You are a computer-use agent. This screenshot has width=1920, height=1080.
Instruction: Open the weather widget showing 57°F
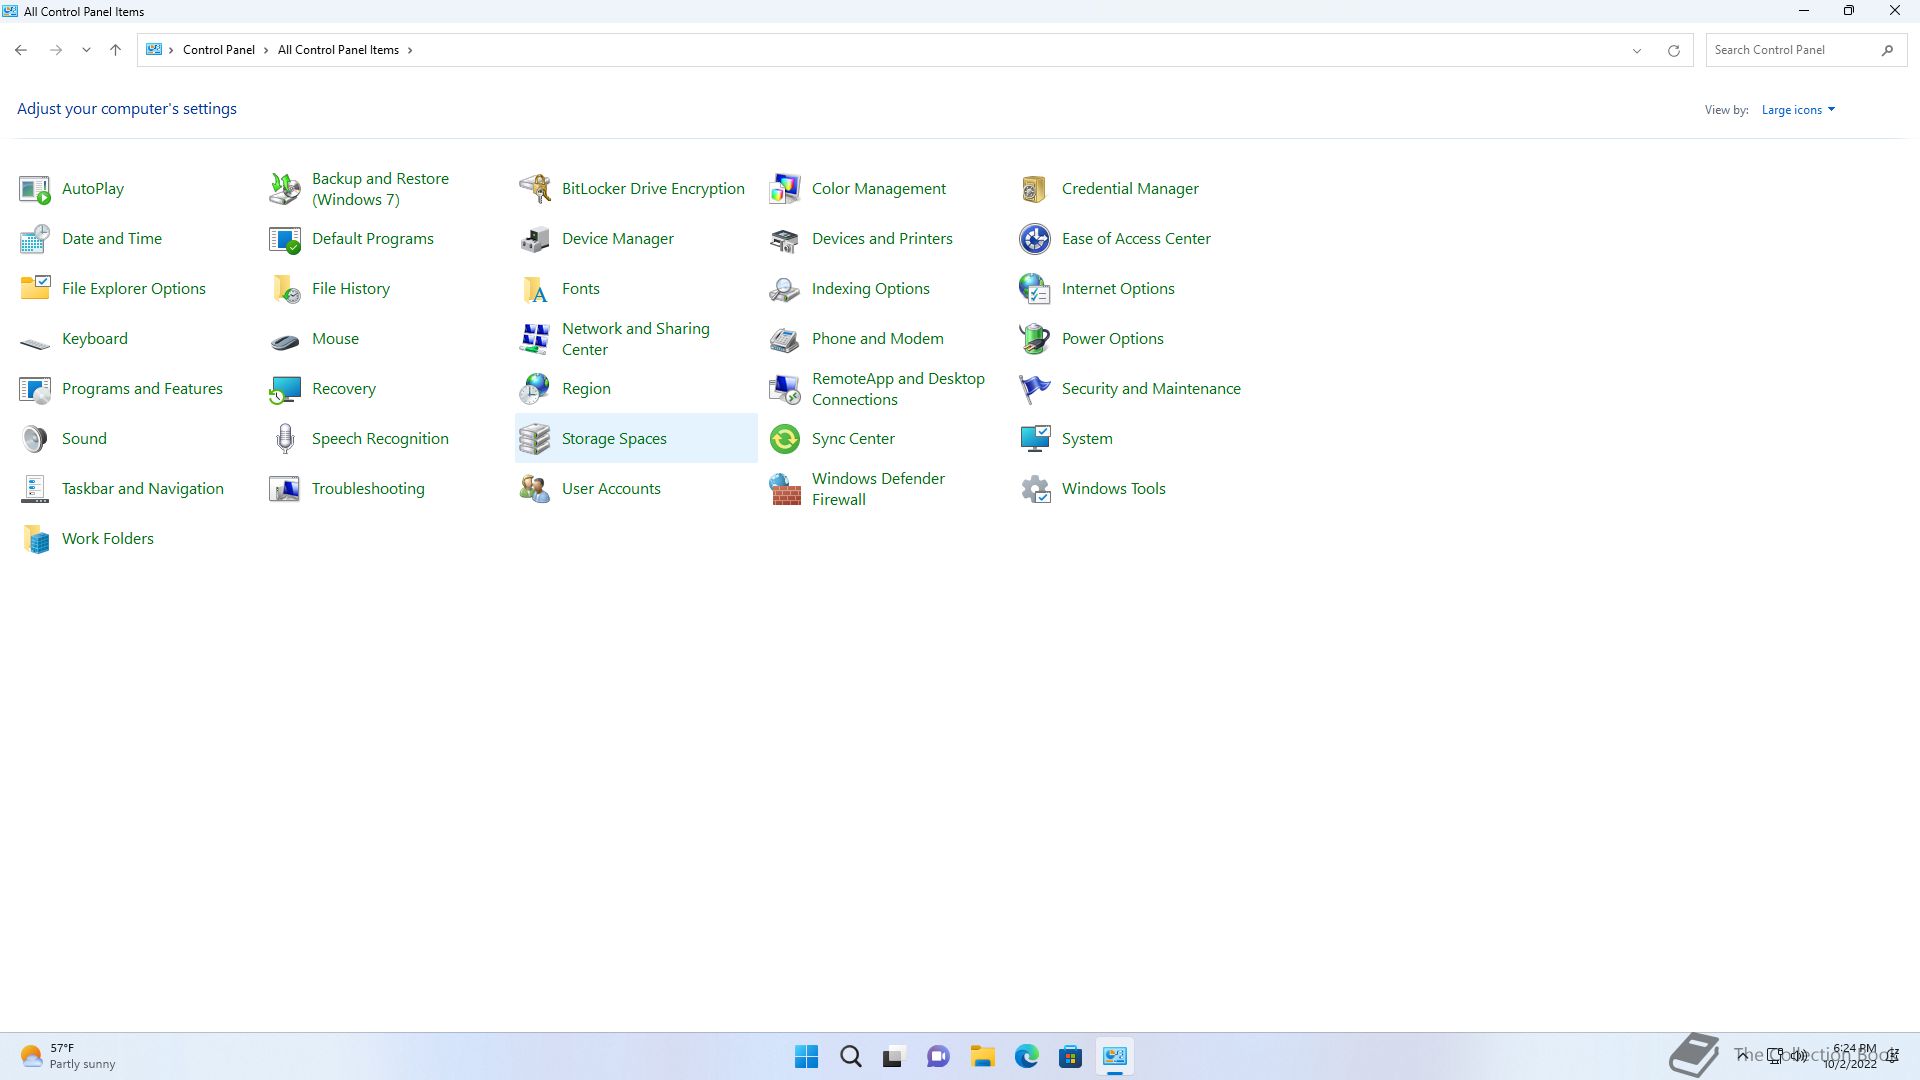68,1056
